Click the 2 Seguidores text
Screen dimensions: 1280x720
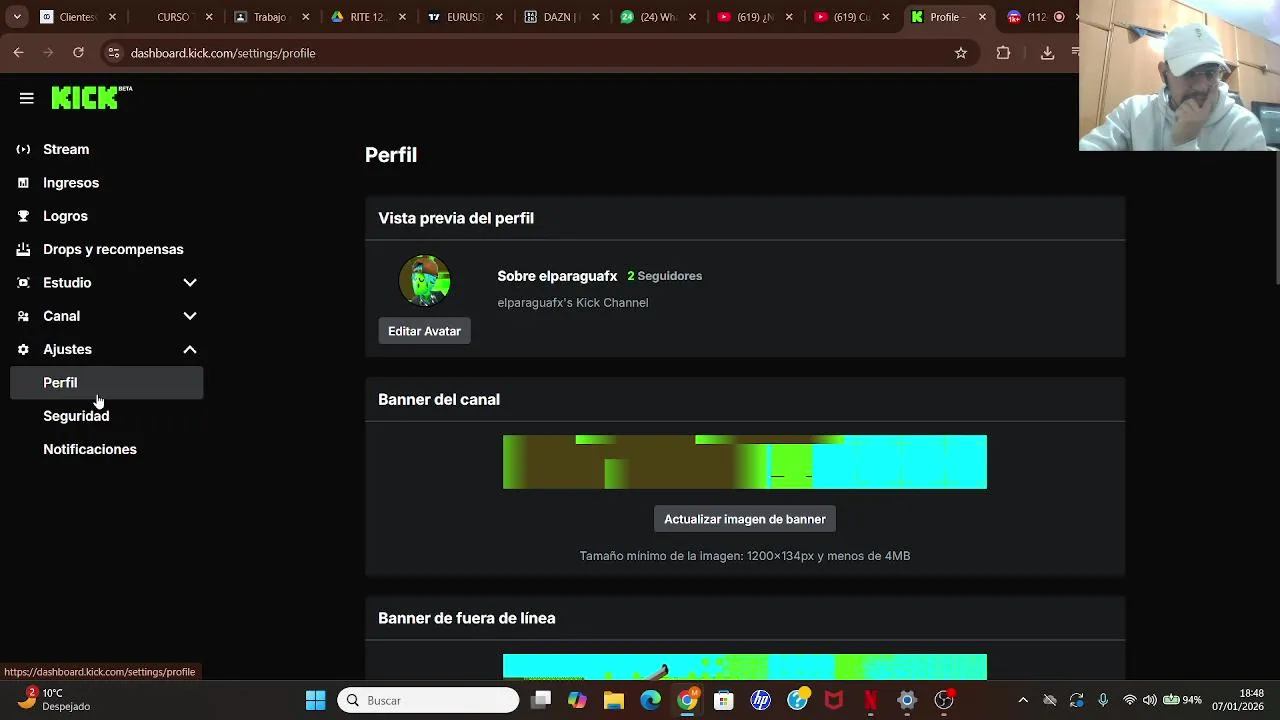pos(665,276)
